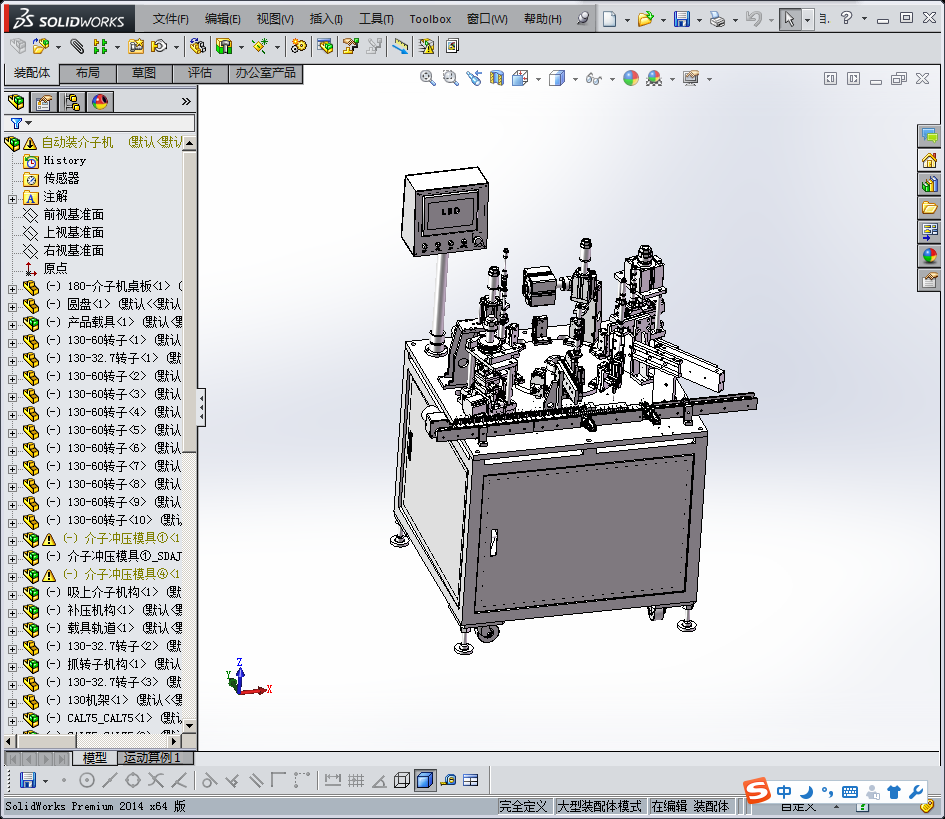
Task: Open the 插入(I) menu
Action: point(326,19)
